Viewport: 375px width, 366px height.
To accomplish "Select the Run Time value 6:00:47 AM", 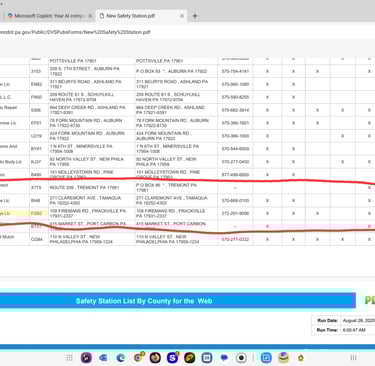I will coord(354,330).
